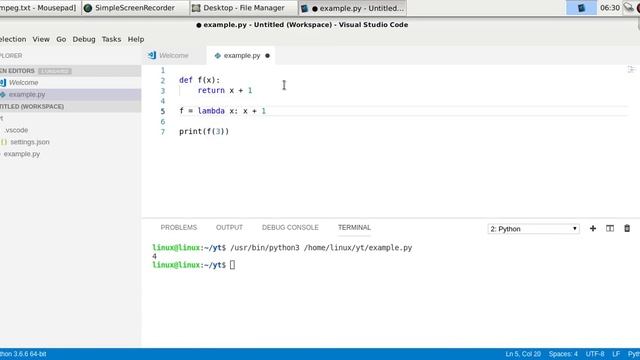640x360 pixels.
Task: Collapse the Untitled (Workspace) section header
Action: click(70, 107)
